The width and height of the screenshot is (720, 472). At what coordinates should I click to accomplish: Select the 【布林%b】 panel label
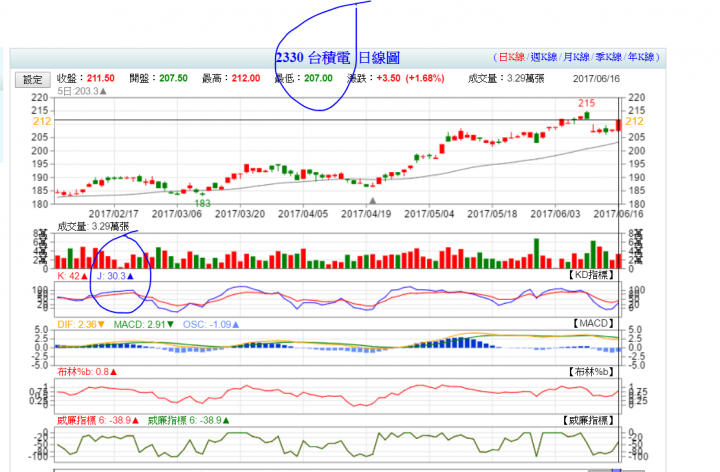click(591, 371)
